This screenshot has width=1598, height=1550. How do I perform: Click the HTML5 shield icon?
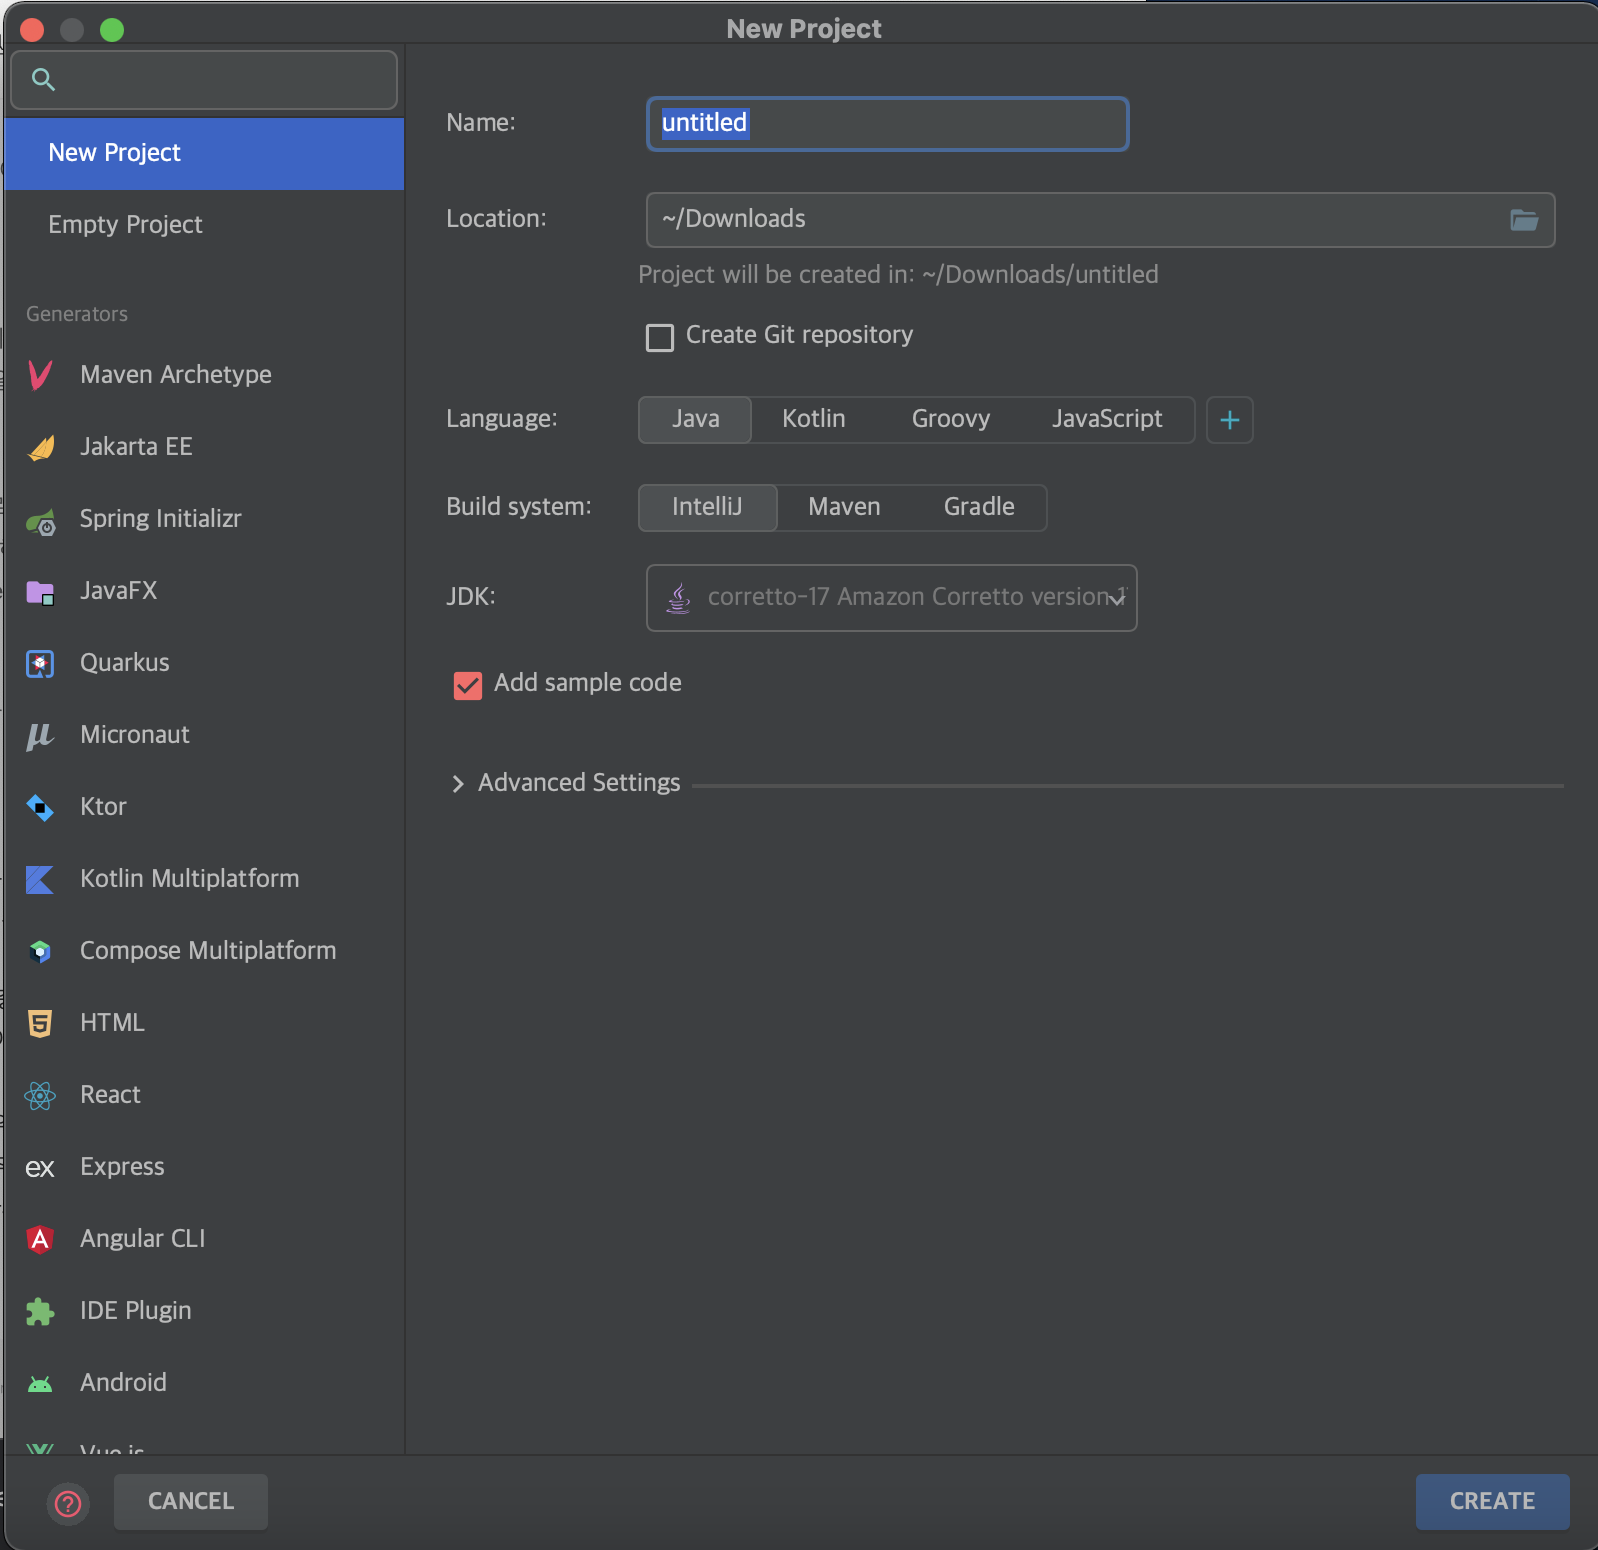tap(40, 1023)
